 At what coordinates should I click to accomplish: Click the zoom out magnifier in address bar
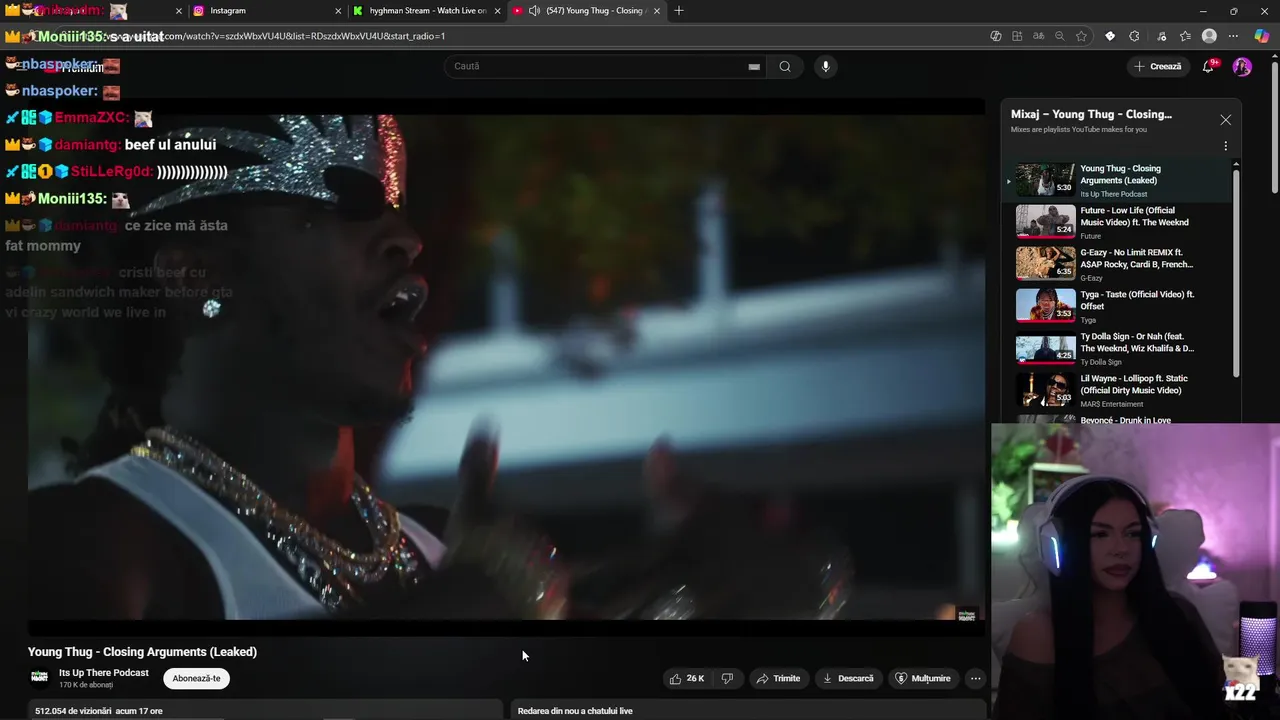[x=1060, y=36]
